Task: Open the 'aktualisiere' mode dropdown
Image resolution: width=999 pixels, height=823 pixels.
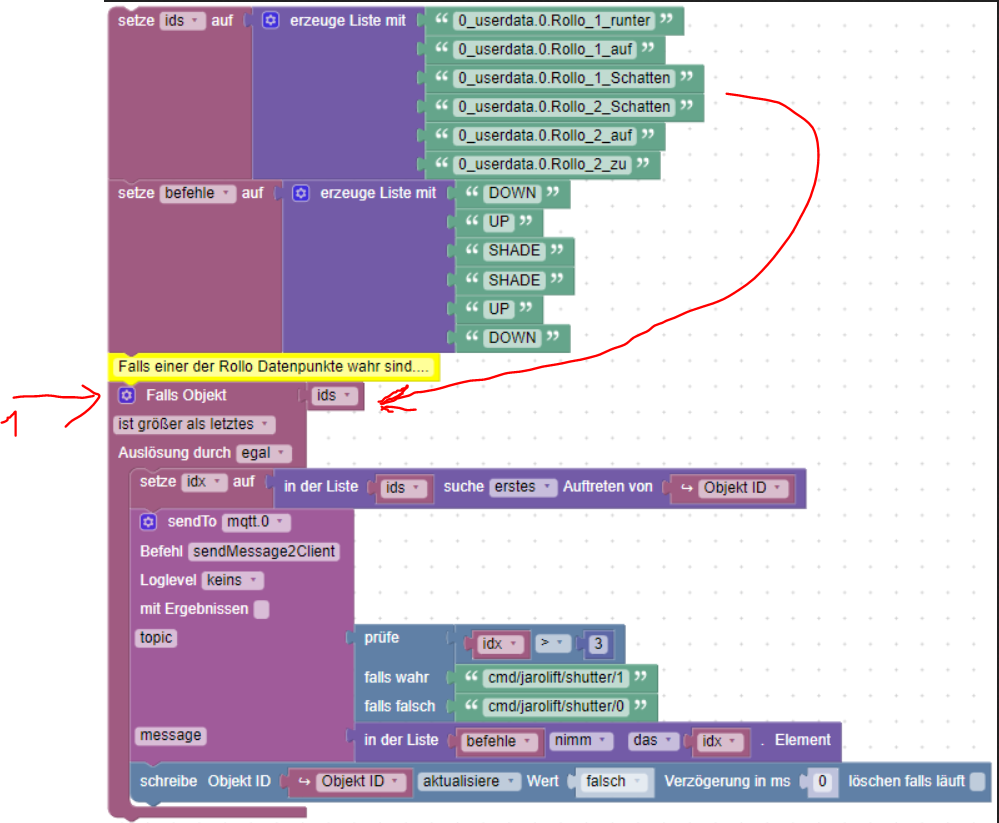Action: click(x=469, y=781)
